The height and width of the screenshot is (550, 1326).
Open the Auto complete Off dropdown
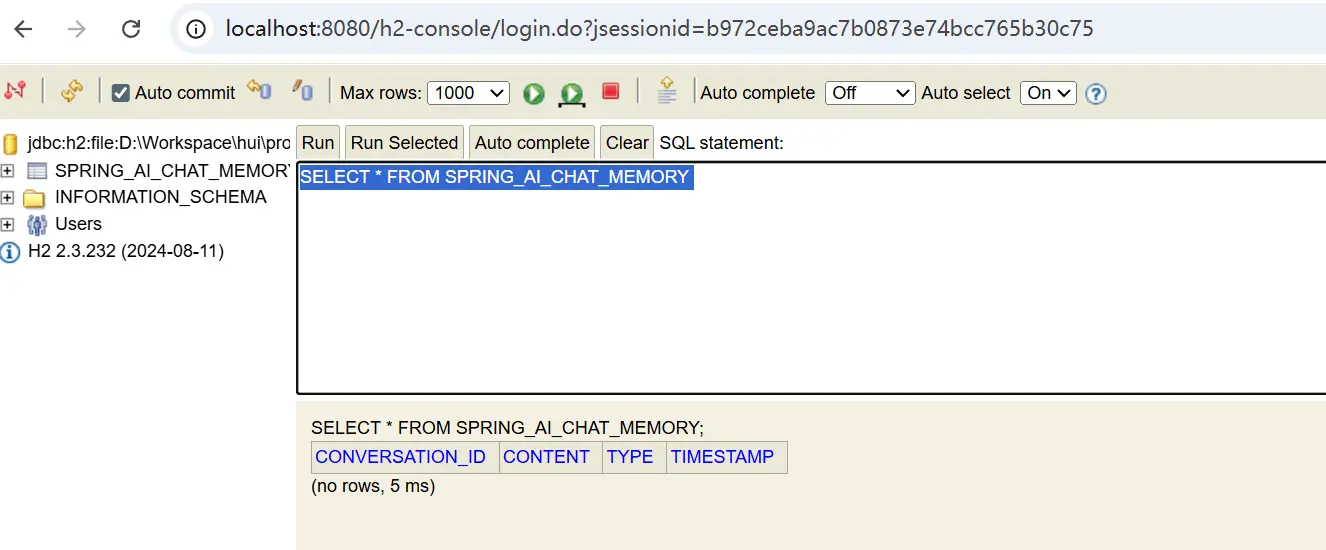point(869,93)
